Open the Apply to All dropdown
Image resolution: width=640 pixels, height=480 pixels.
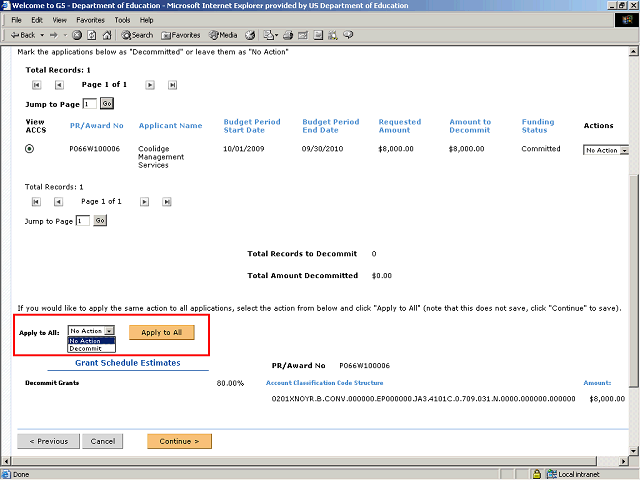(x=91, y=331)
